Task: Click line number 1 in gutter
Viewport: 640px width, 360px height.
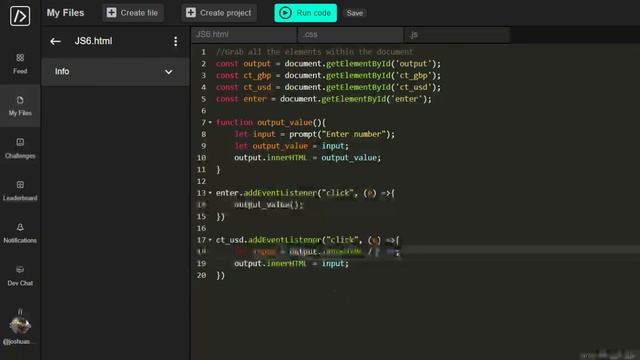Action: pos(203,52)
